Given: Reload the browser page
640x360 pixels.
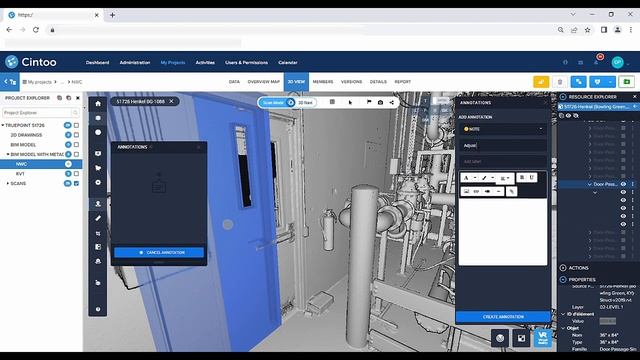Looking at the screenshot, I should 36,30.
